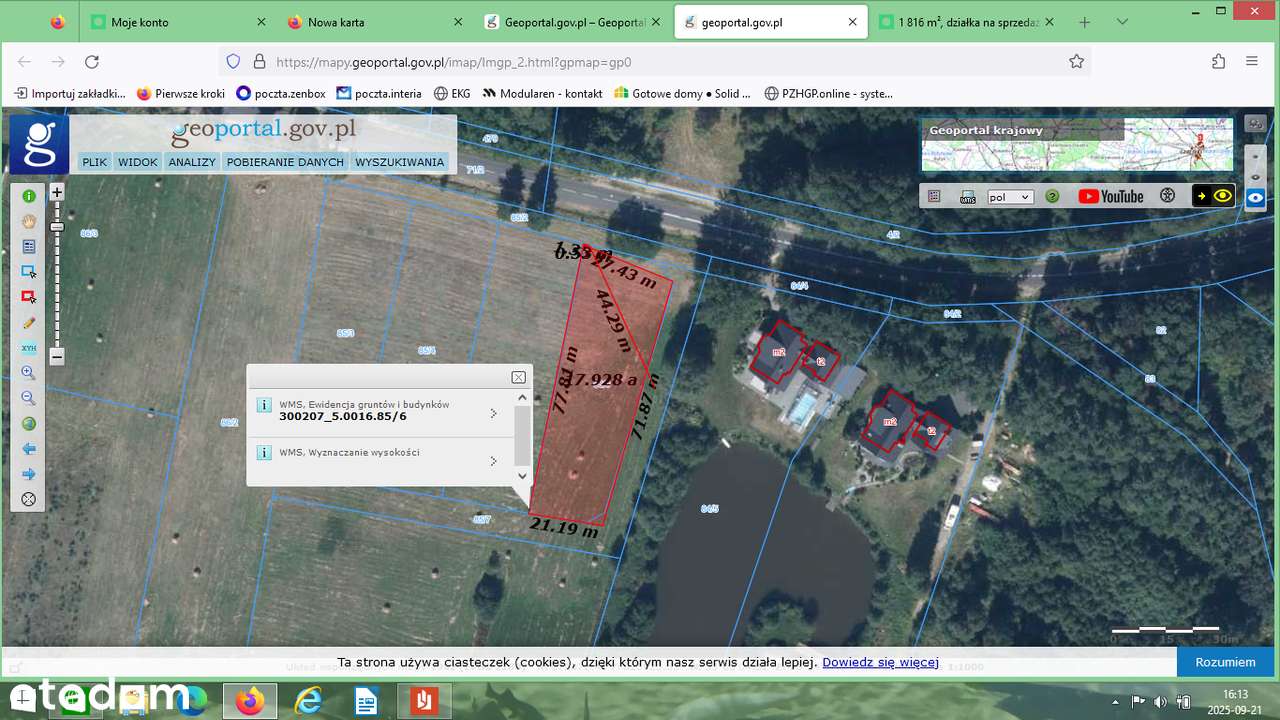Open the WIDOK menu

tap(138, 162)
